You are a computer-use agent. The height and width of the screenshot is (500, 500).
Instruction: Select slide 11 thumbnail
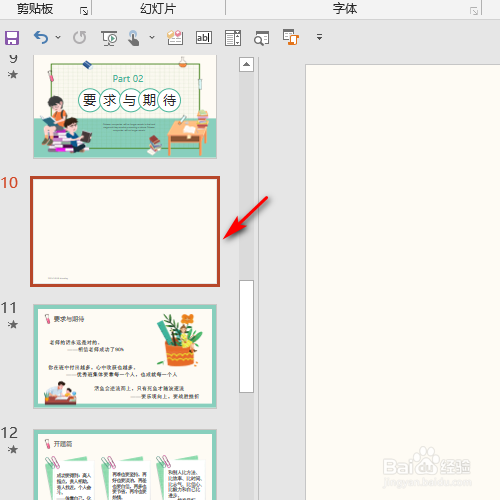pyautogui.click(x=125, y=356)
